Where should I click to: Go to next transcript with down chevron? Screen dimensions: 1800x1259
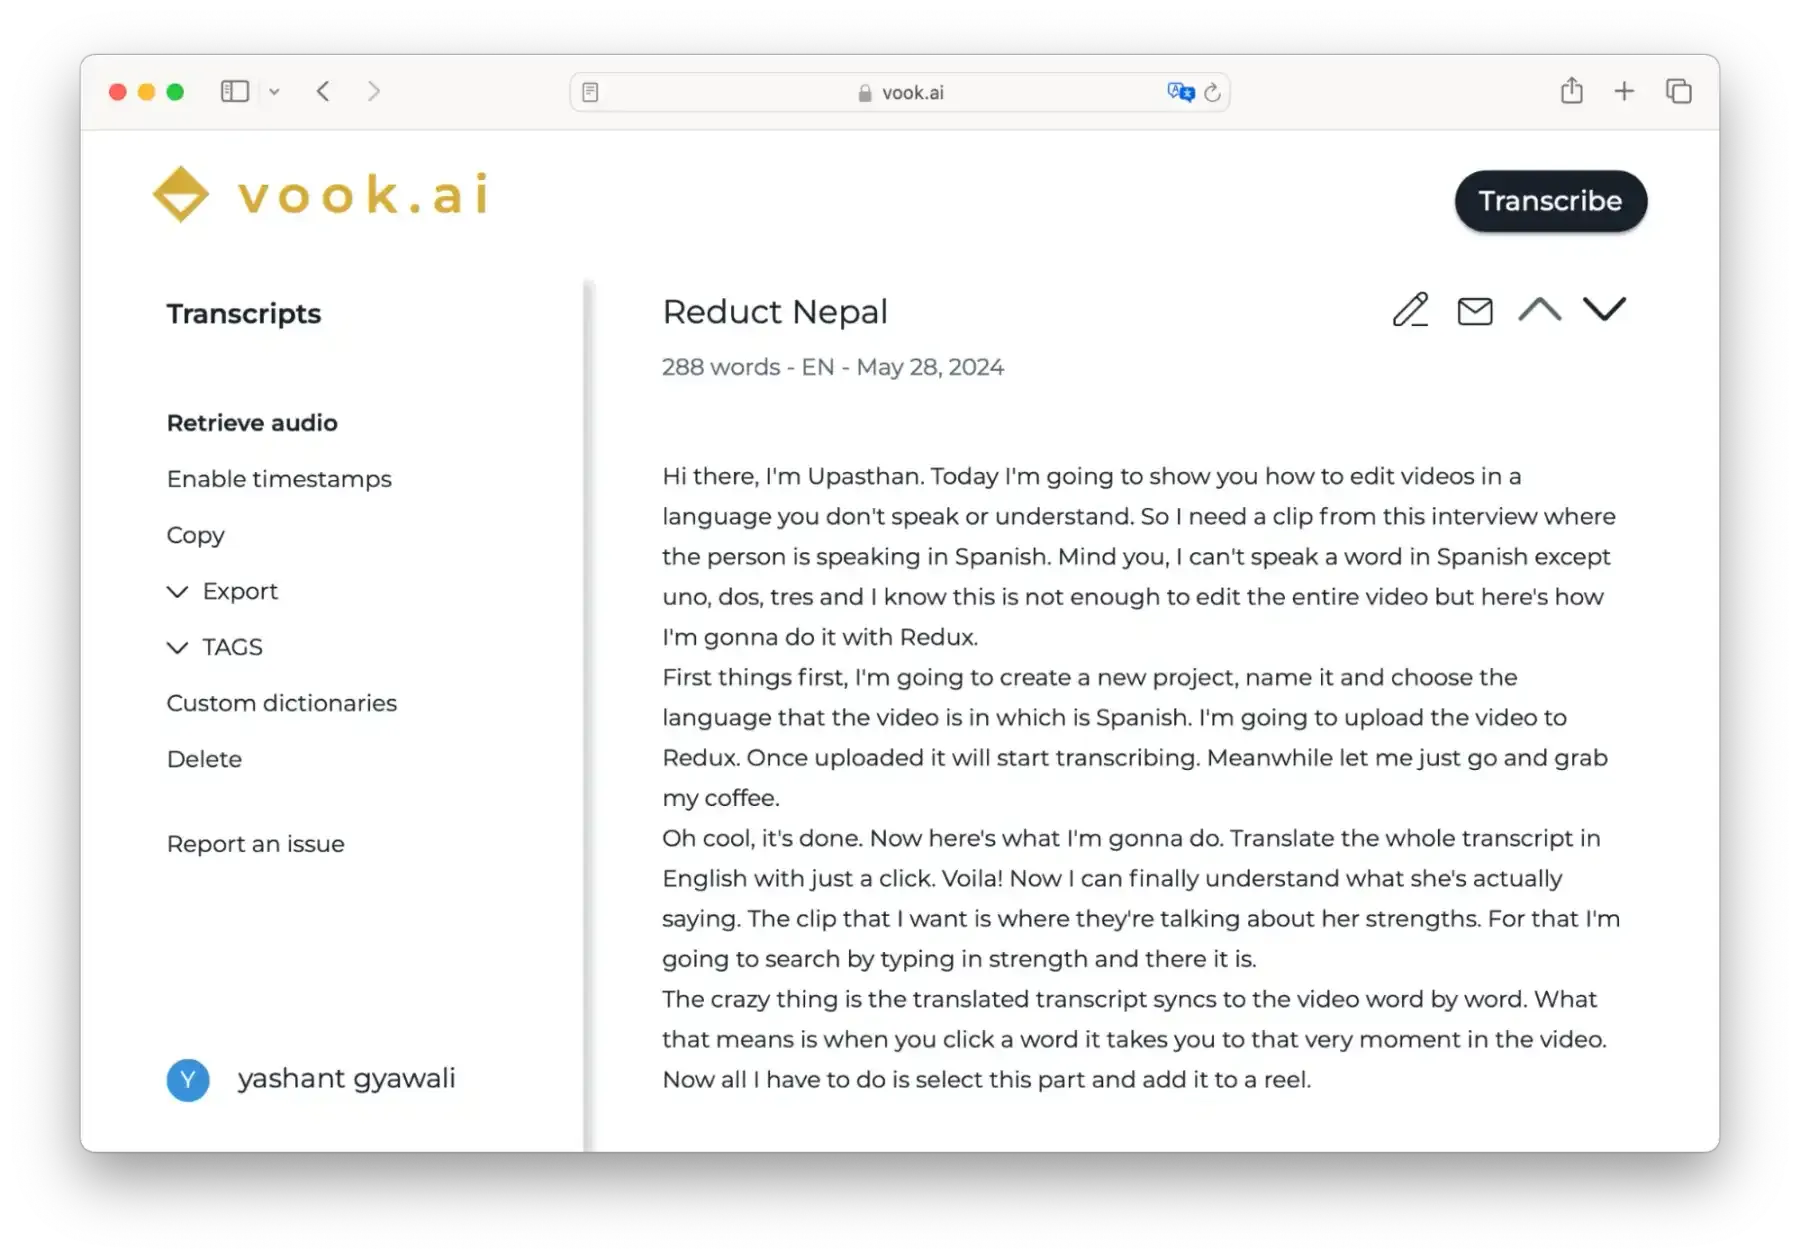click(x=1604, y=309)
